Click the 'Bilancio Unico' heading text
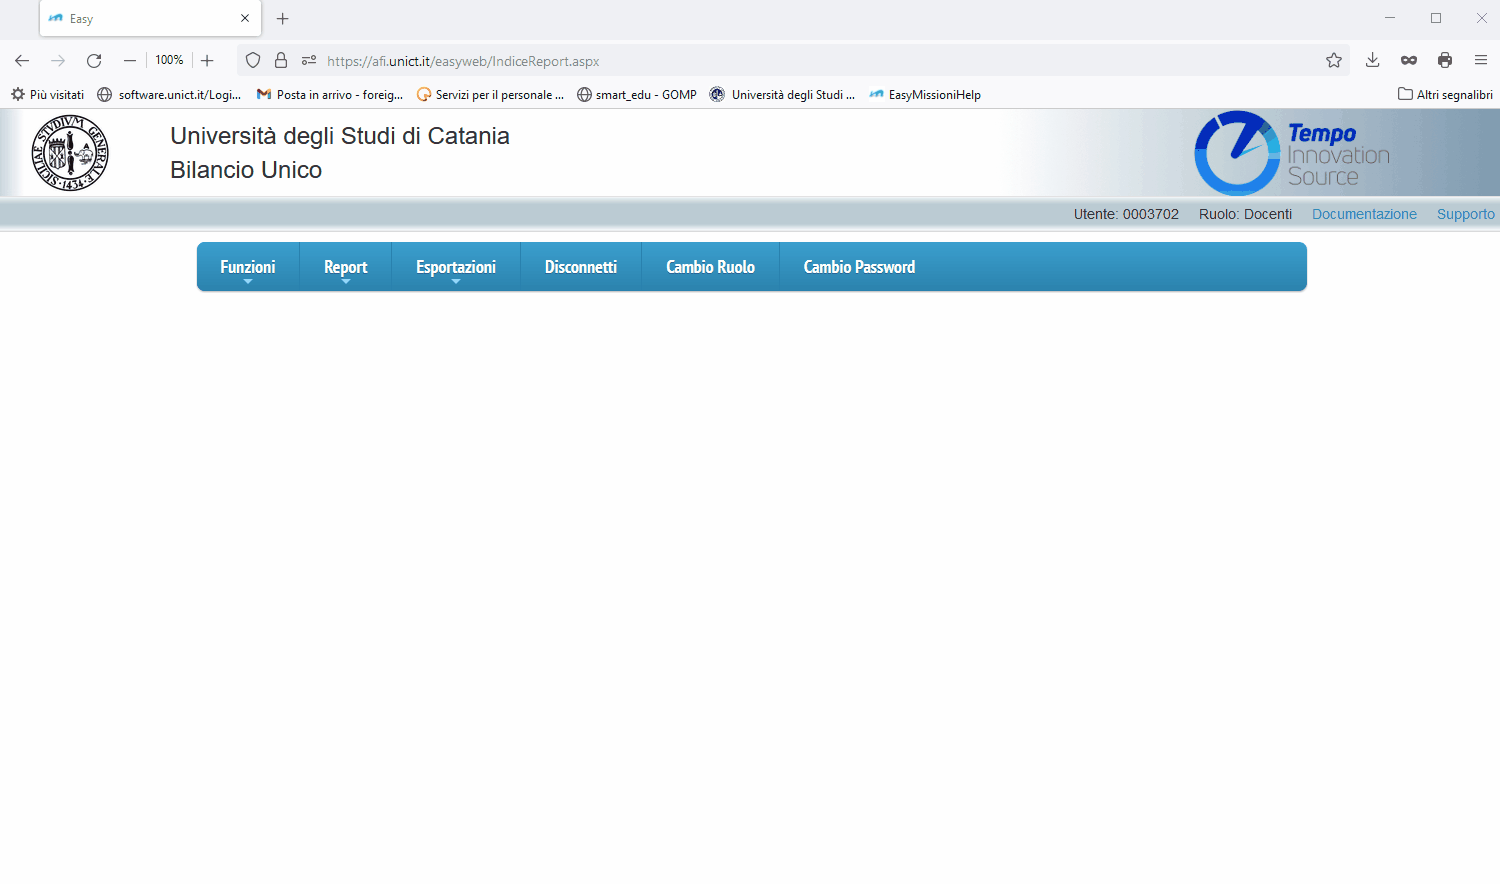The height and width of the screenshot is (884, 1500). [x=246, y=170]
